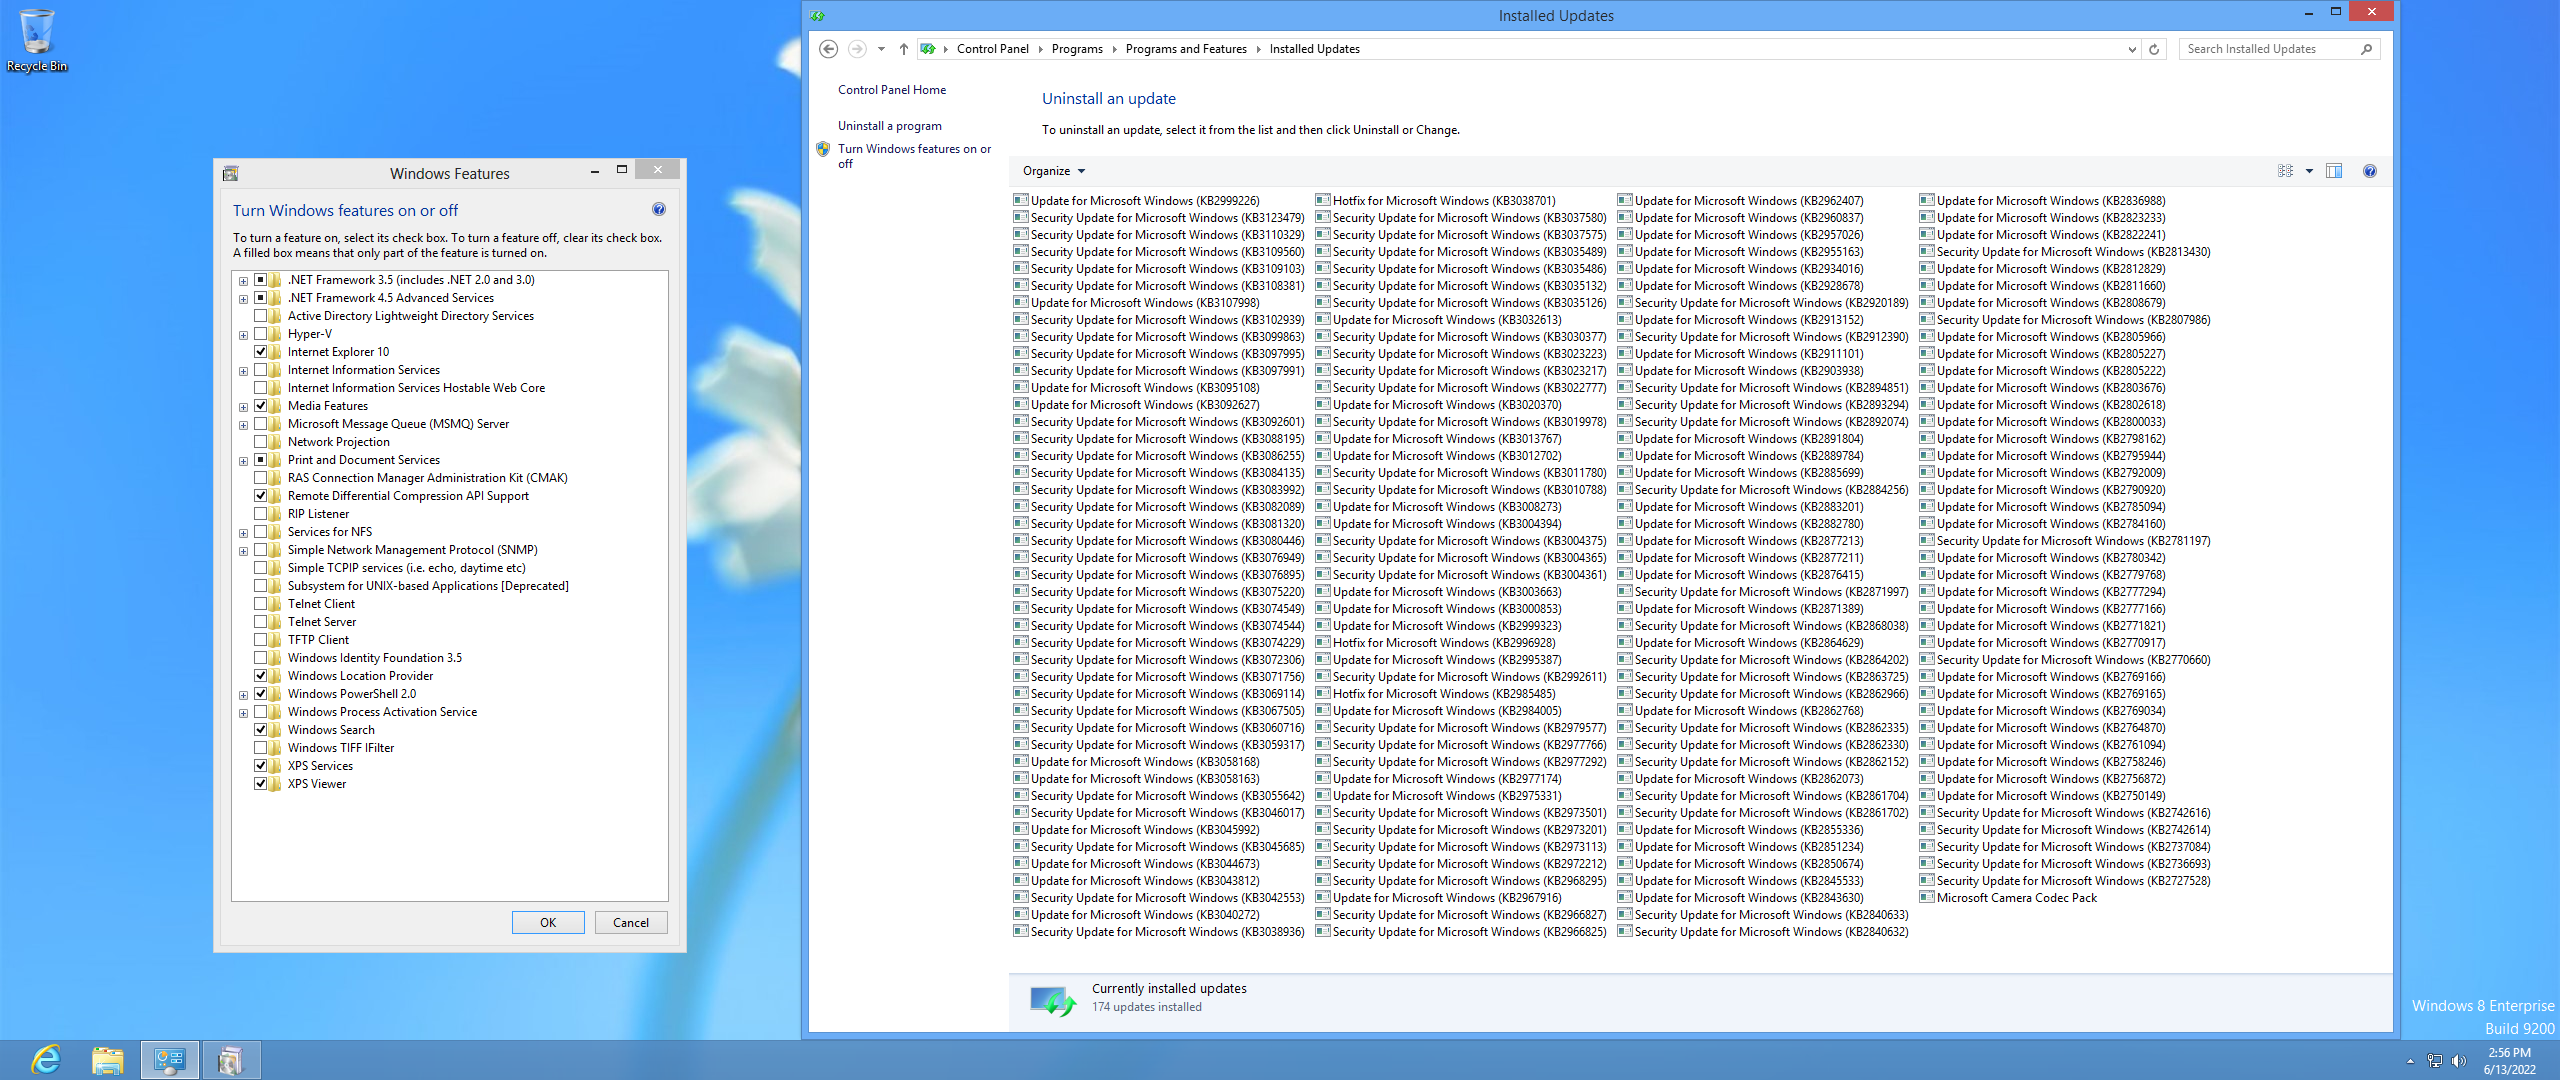Viewport: 2560px width, 1080px height.
Task: Open File Explorer from the taskbar
Action: (107, 1059)
